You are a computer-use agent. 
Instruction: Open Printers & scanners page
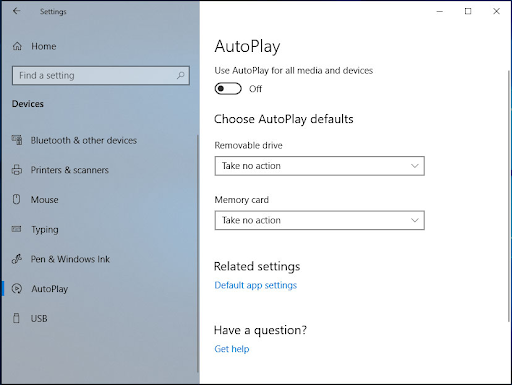pos(70,170)
